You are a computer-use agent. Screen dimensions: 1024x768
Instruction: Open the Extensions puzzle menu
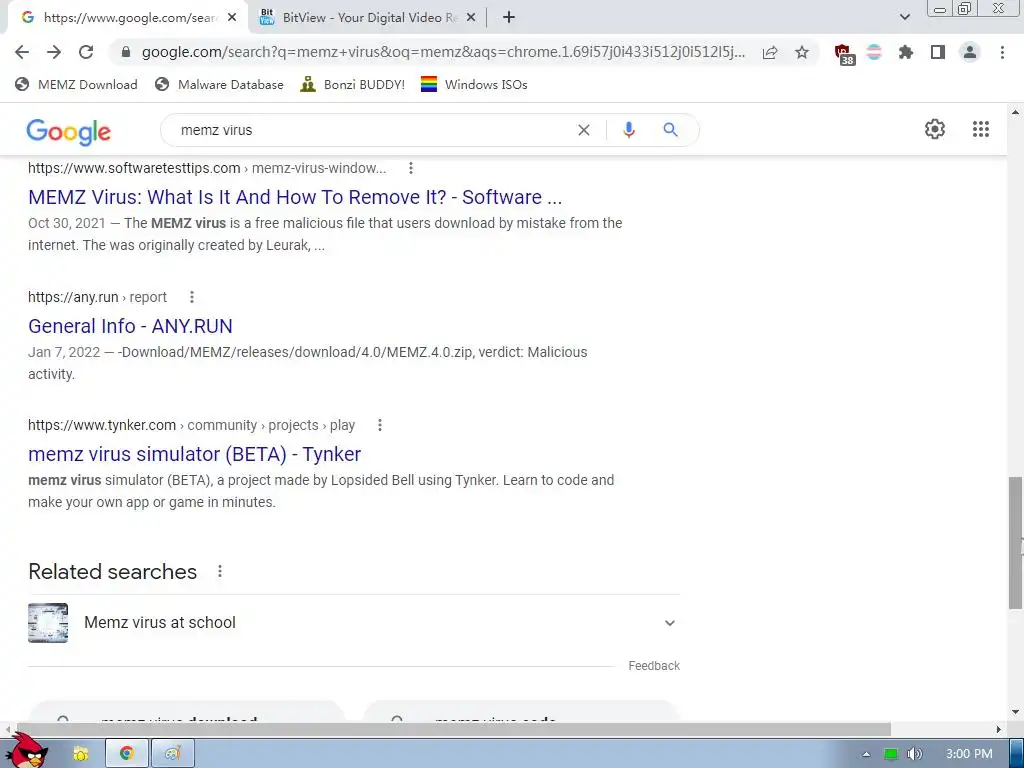pos(906,52)
